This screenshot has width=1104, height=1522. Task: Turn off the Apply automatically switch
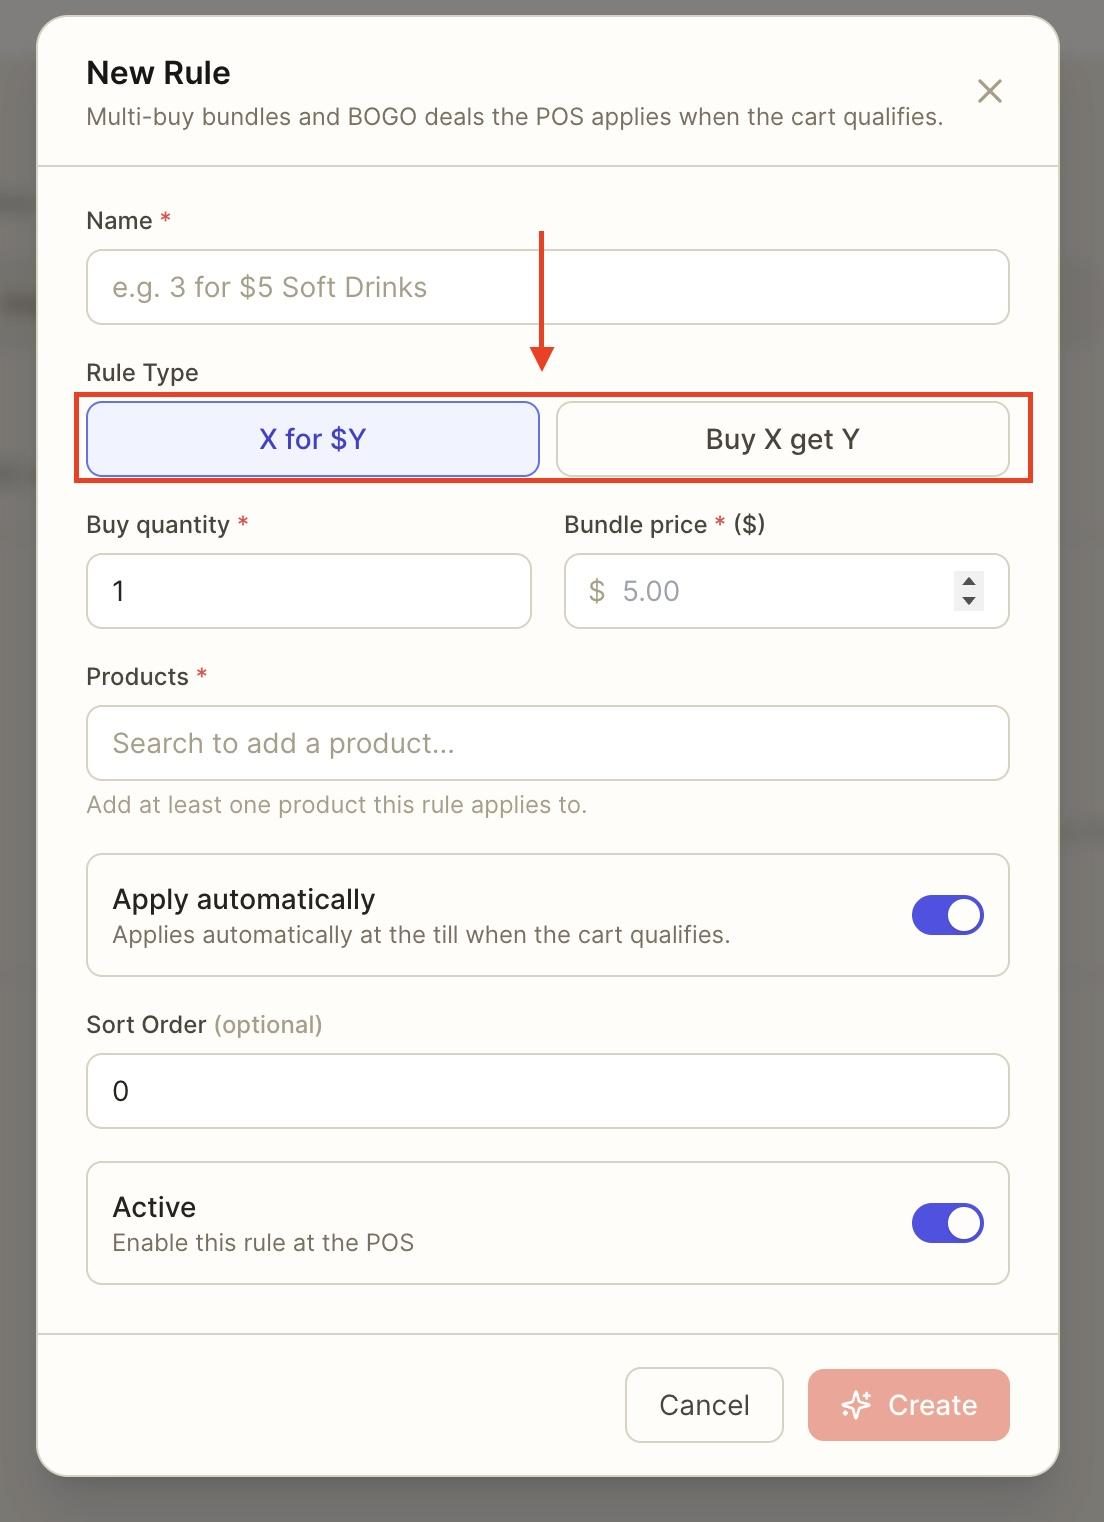(947, 915)
